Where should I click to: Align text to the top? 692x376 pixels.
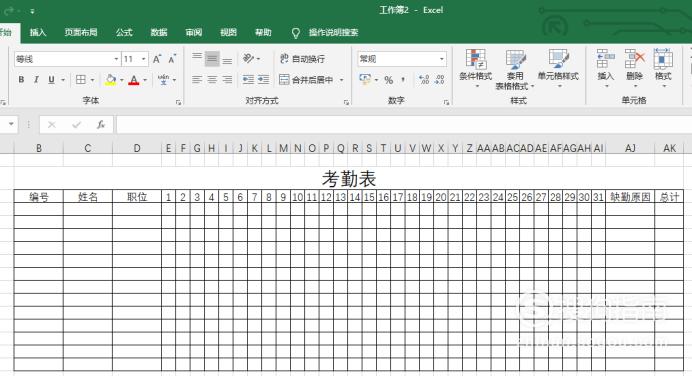tap(197, 58)
